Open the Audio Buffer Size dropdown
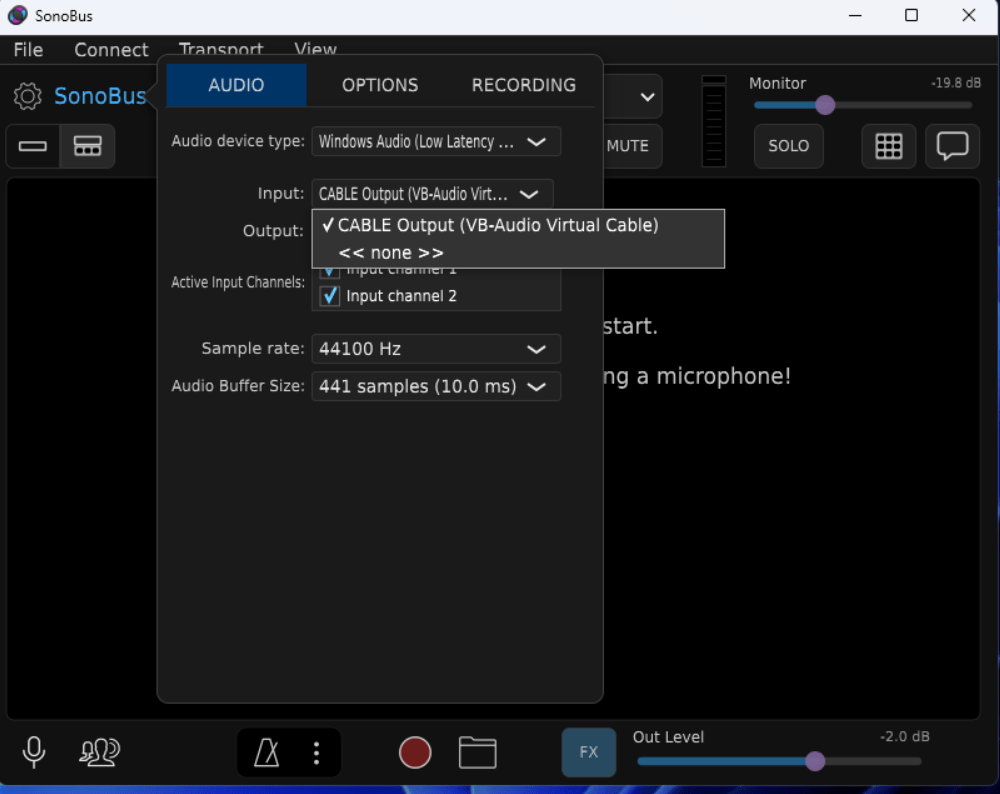 [436, 386]
